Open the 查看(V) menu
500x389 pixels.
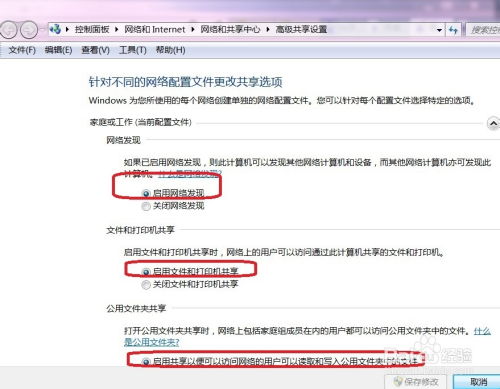(x=95, y=50)
